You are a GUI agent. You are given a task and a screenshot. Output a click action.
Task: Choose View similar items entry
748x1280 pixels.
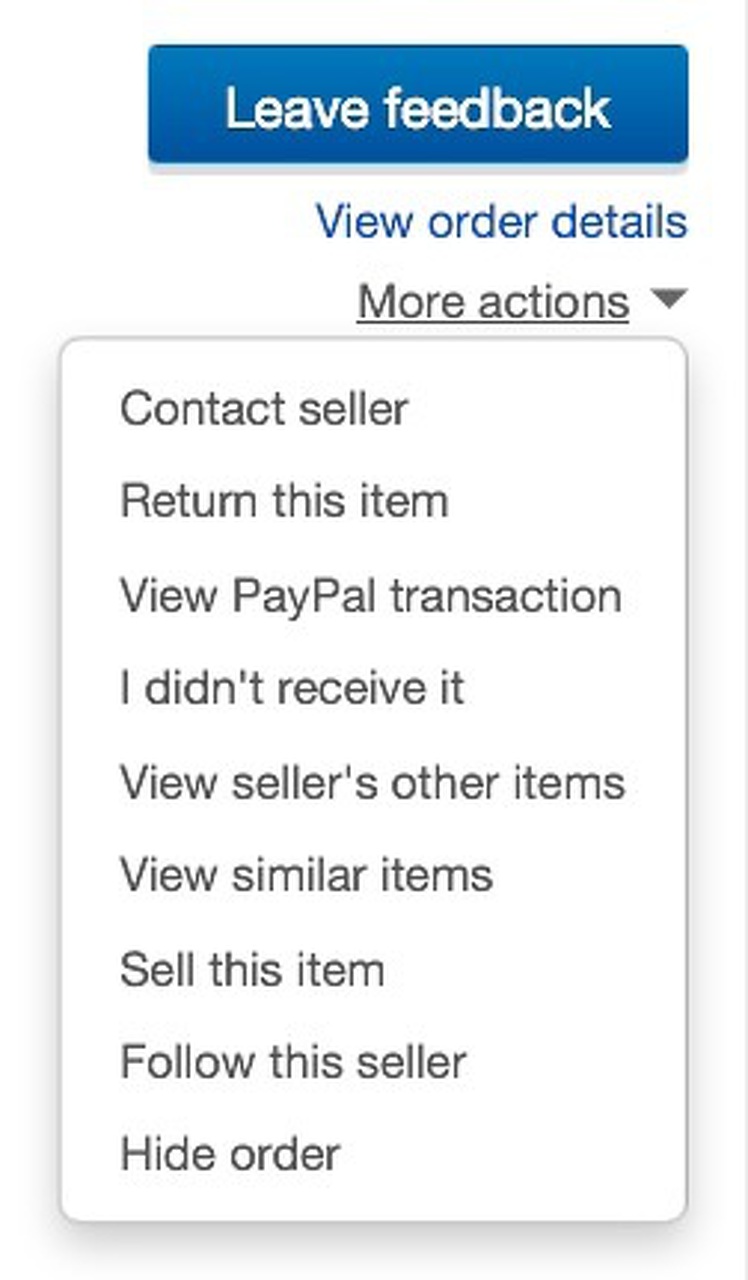(x=306, y=875)
